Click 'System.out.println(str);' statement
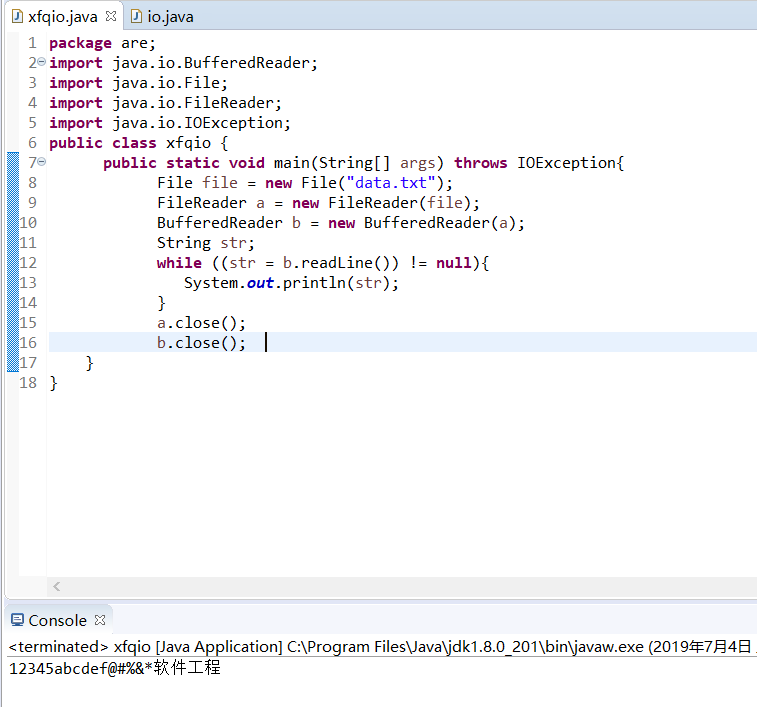Viewport: 757px width, 707px height. click(x=291, y=283)
